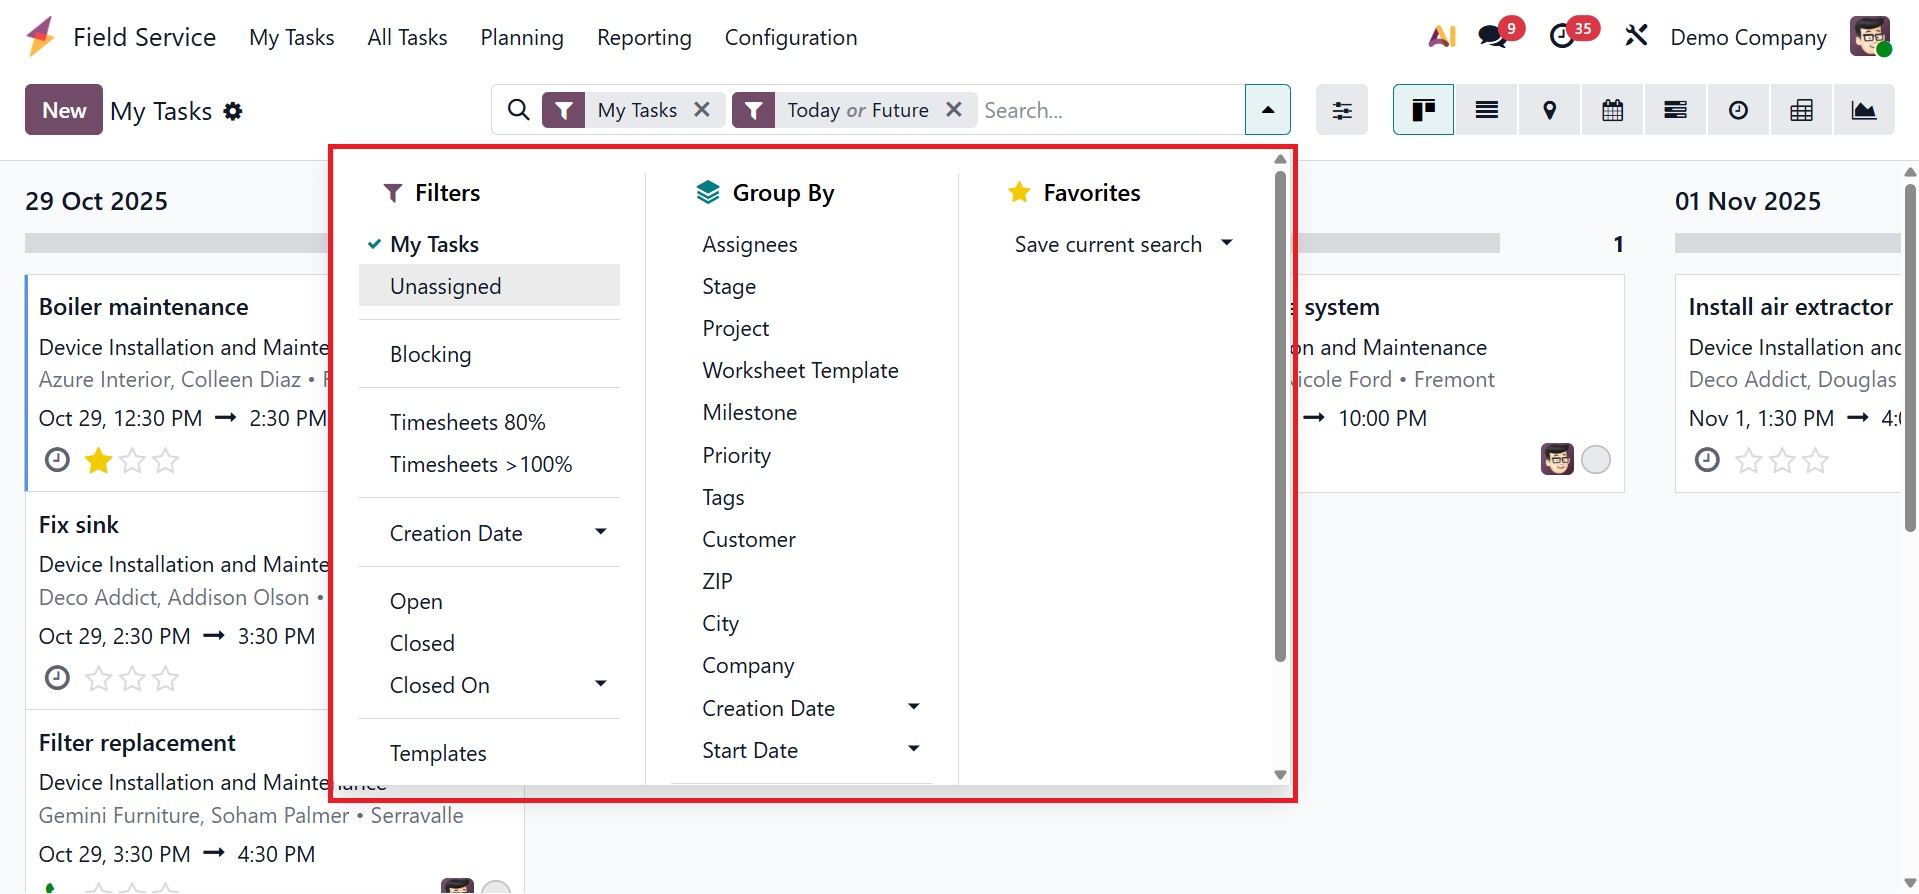Image resolution: width=1919 pixels, height=894 pixels.
Task: Open the conversations chat icon
Action: [1492, 37]
